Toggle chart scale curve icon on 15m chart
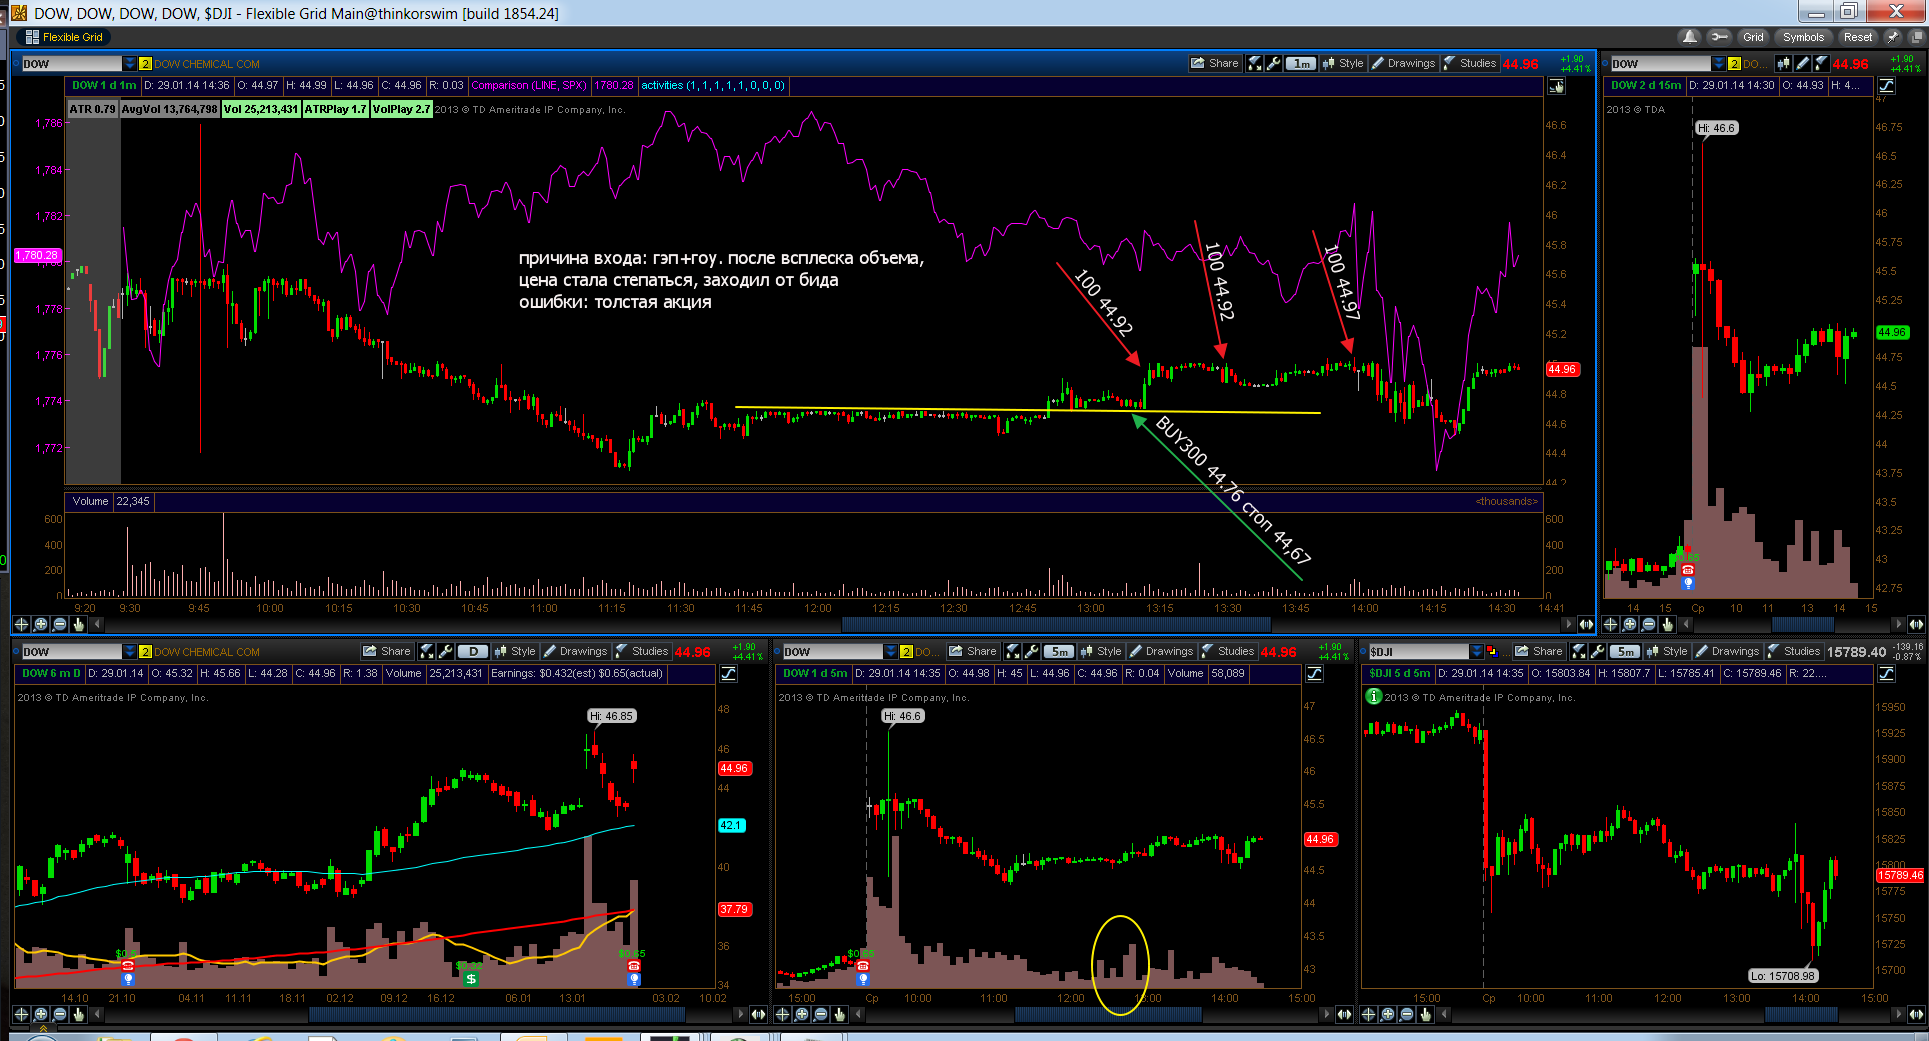 (1886, 87)
